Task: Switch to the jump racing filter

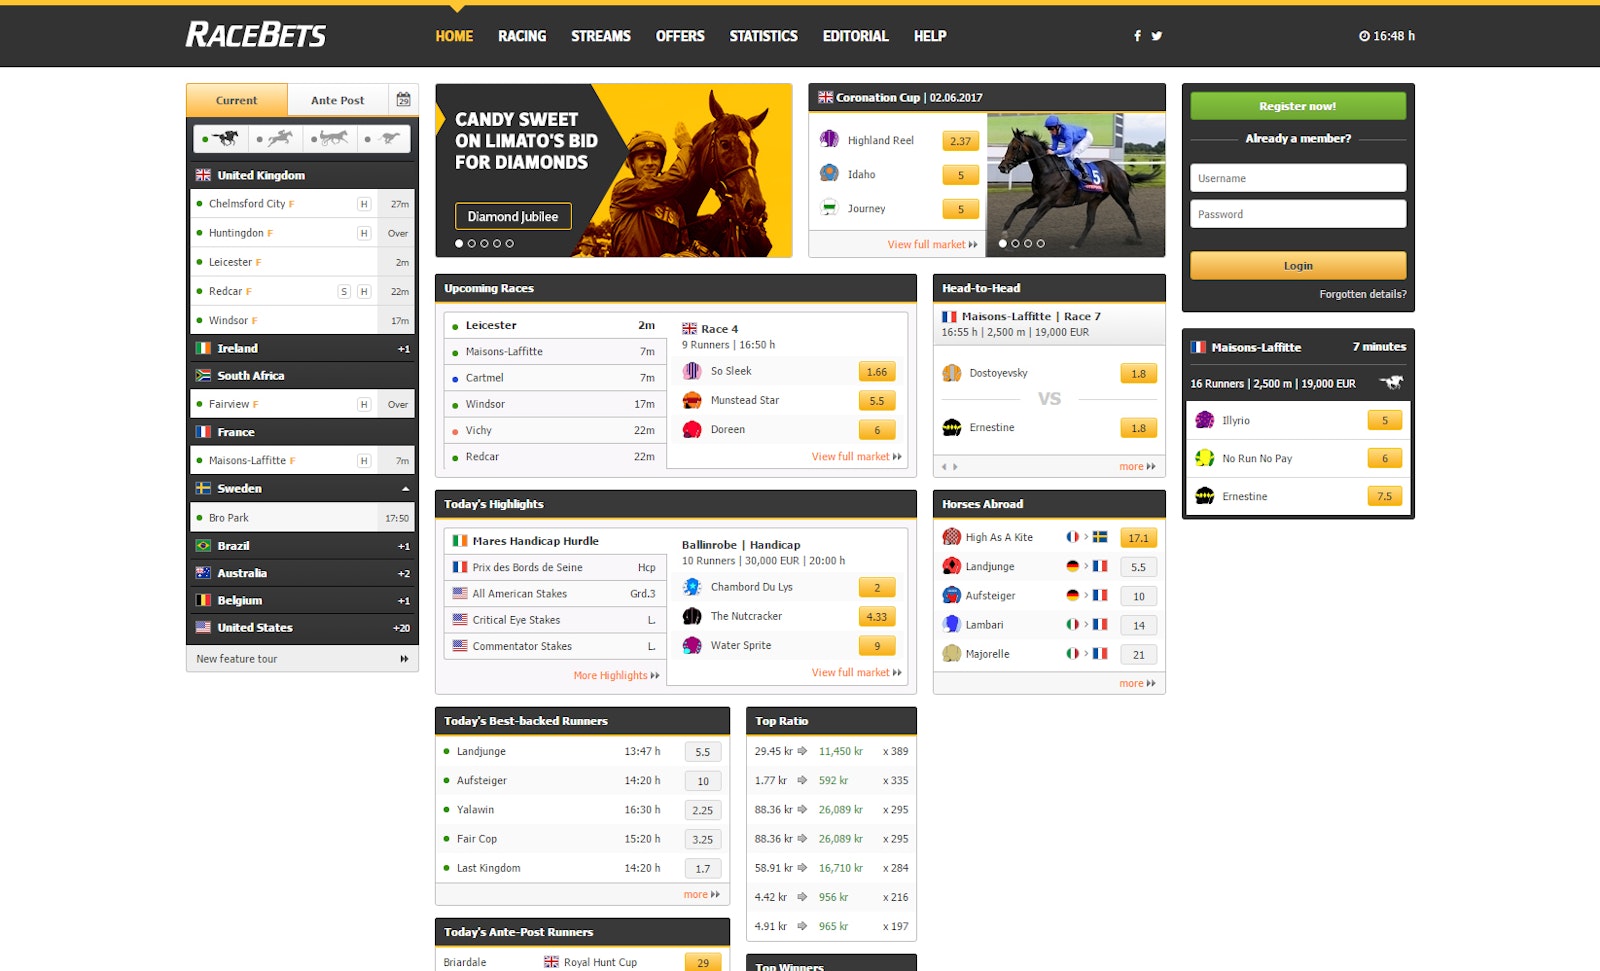Action: pos(282,138)
